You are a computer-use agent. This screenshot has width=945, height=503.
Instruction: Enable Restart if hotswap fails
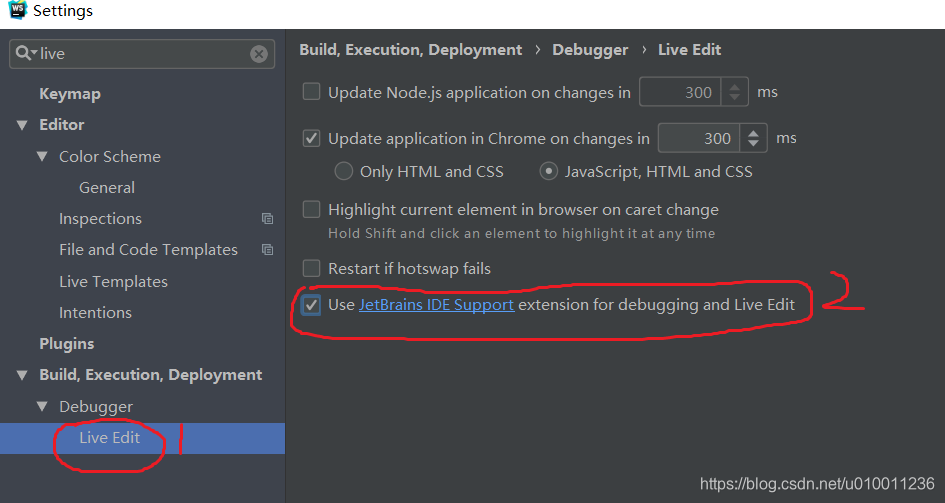pos(311,268)
